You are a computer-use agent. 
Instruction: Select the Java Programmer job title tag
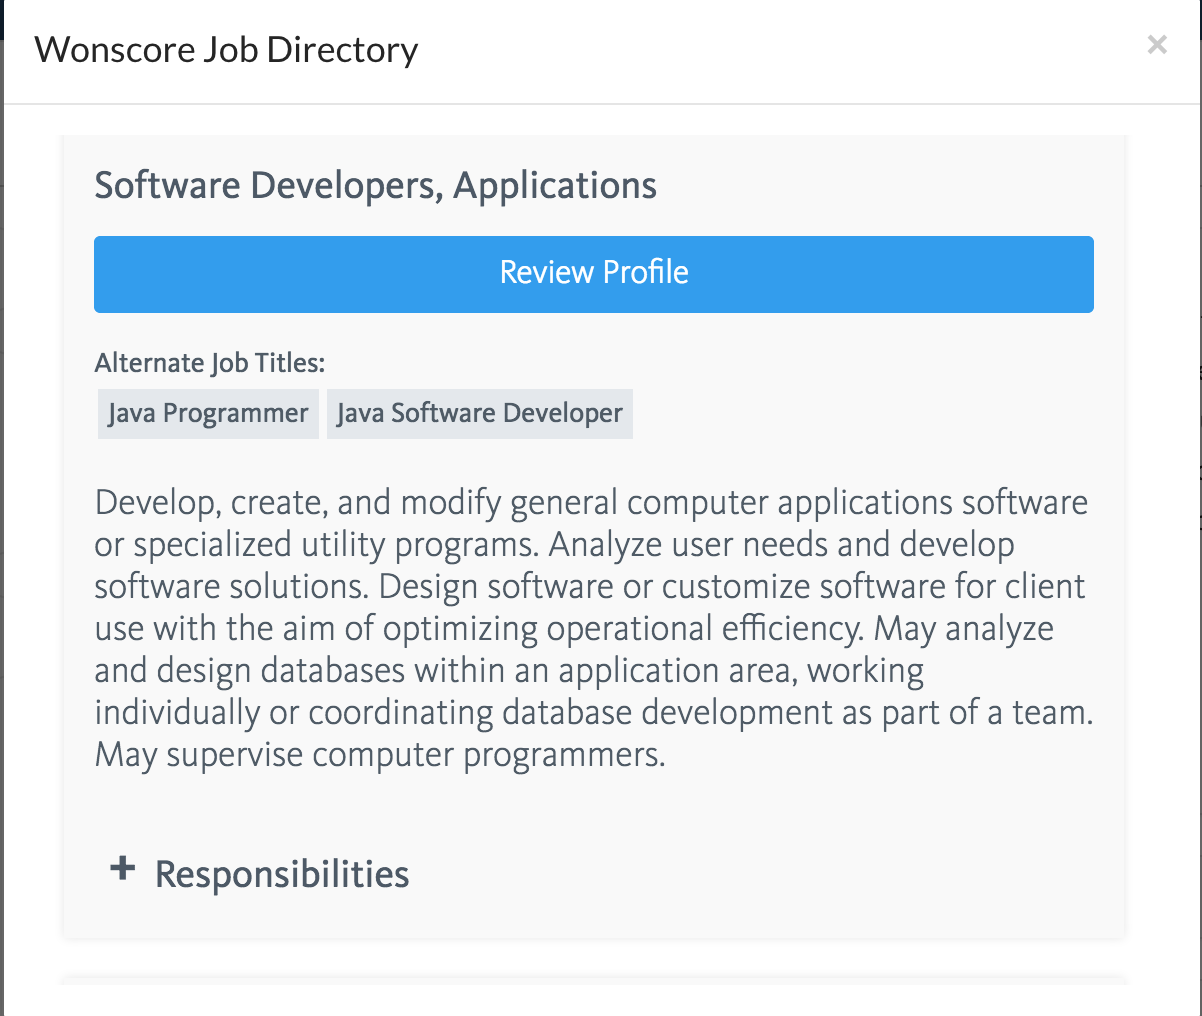(208, 414)
